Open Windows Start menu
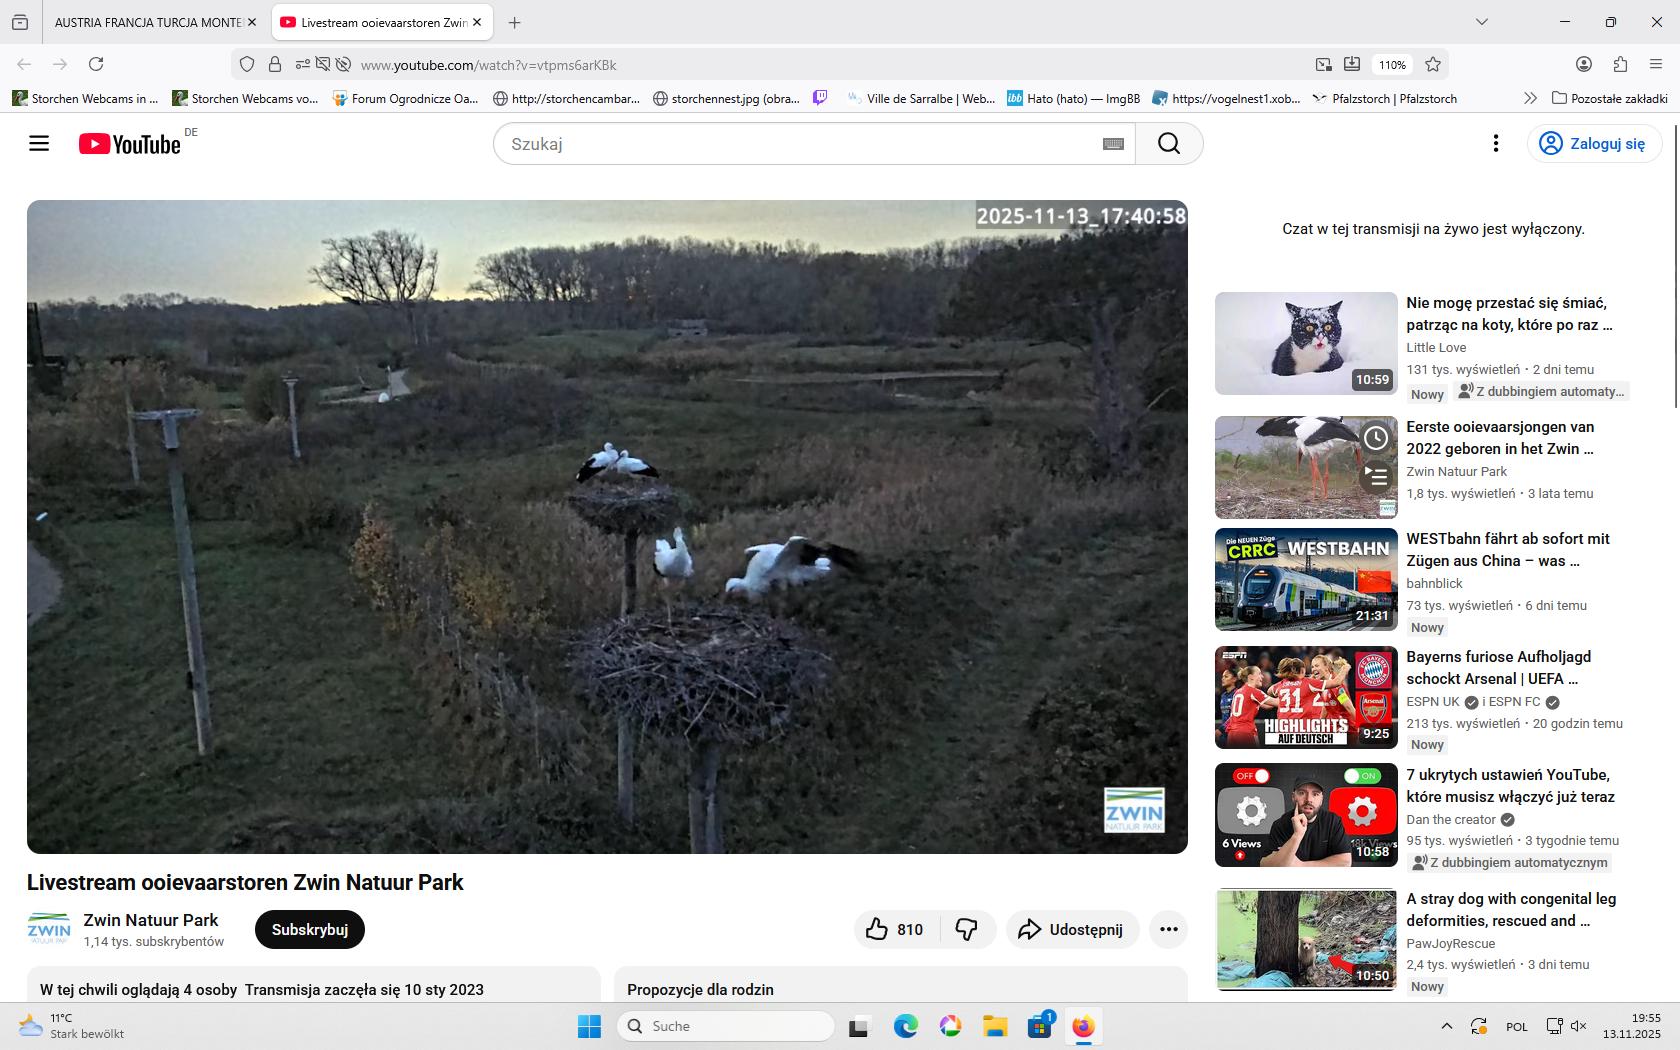 (589, 1026)
